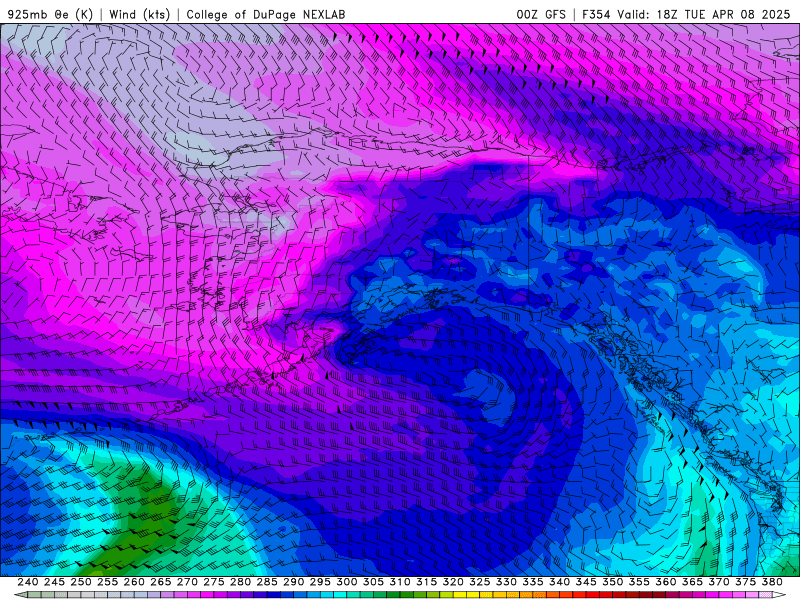Select the 295 color scale label

[x=319, y=582]
